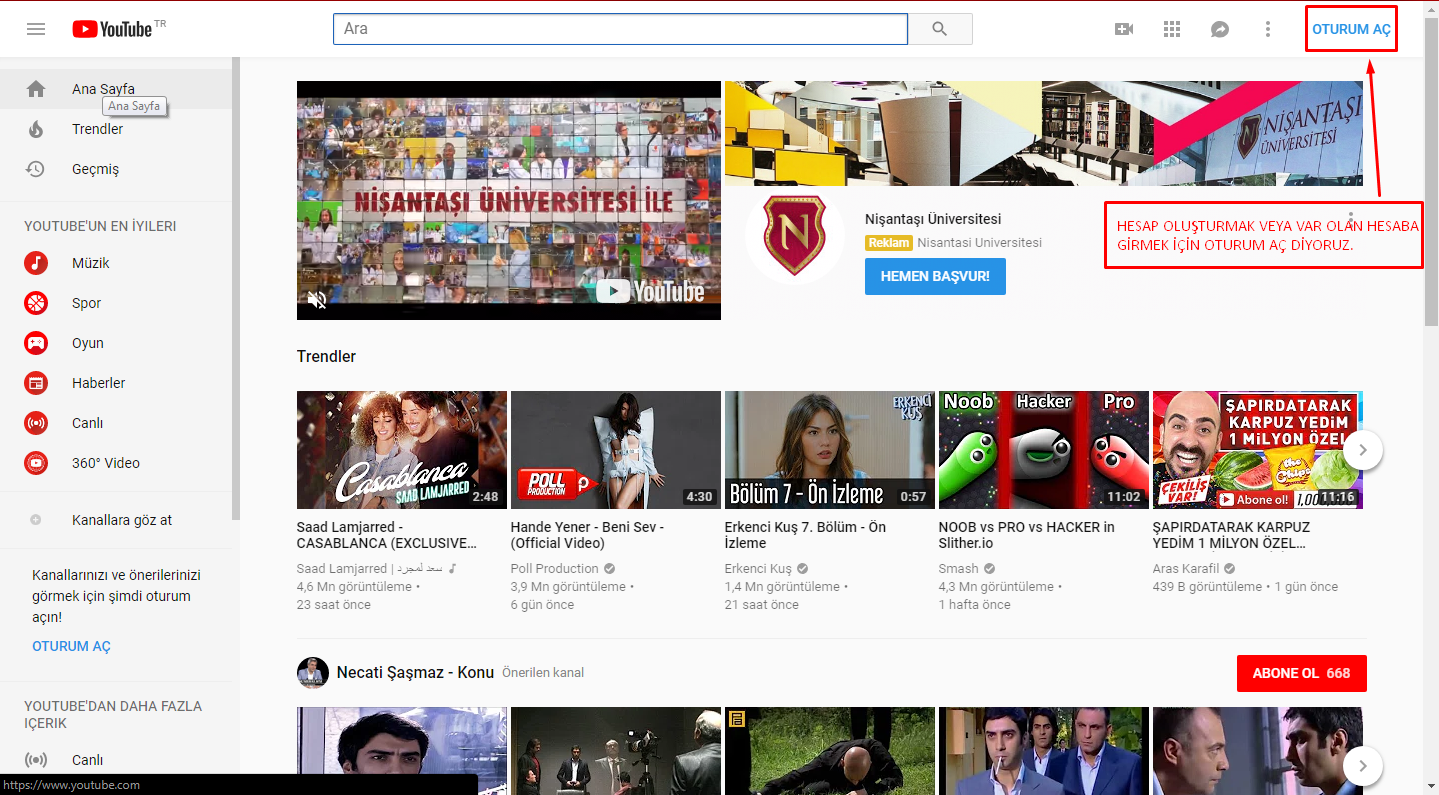Open ŞAPIRDATARAK KARPUZ YEDİM video title
This screenshot has width=1439, height=795.
pos(1231,535)
